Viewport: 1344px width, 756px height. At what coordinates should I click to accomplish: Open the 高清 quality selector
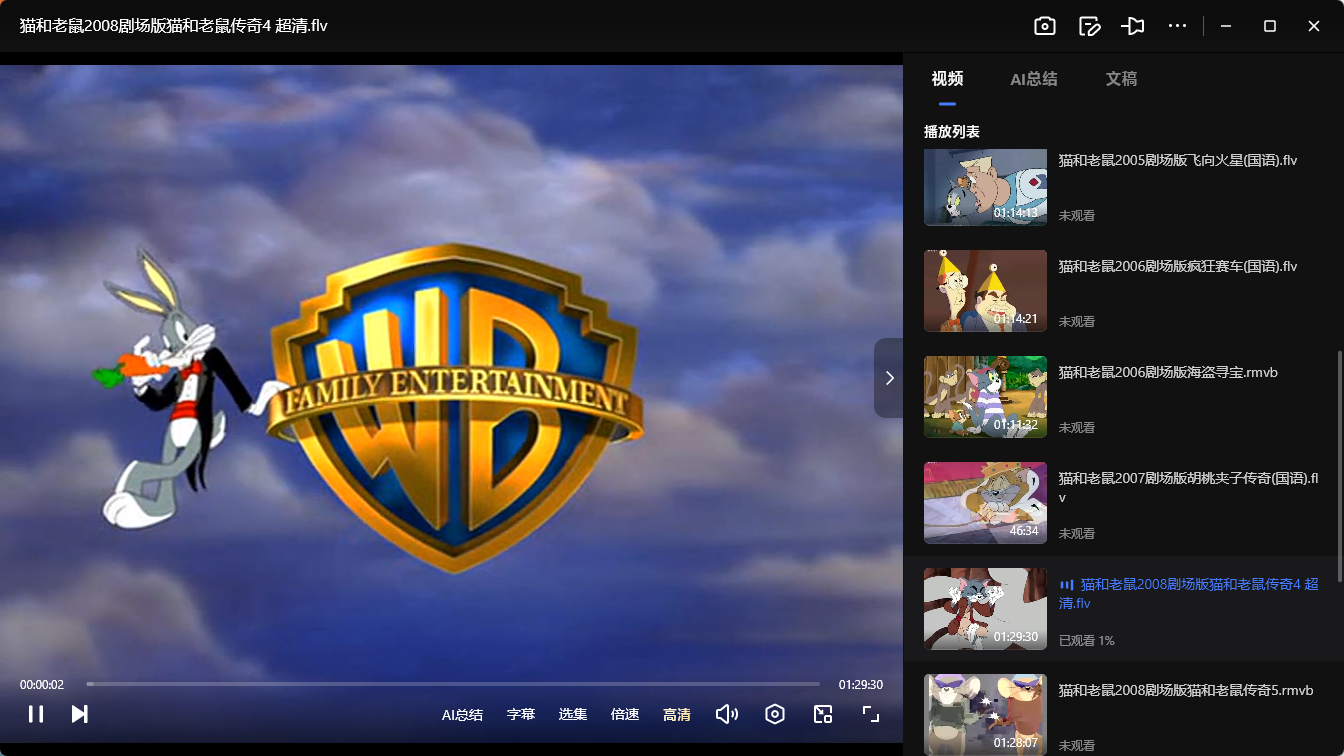coord(677,714)
